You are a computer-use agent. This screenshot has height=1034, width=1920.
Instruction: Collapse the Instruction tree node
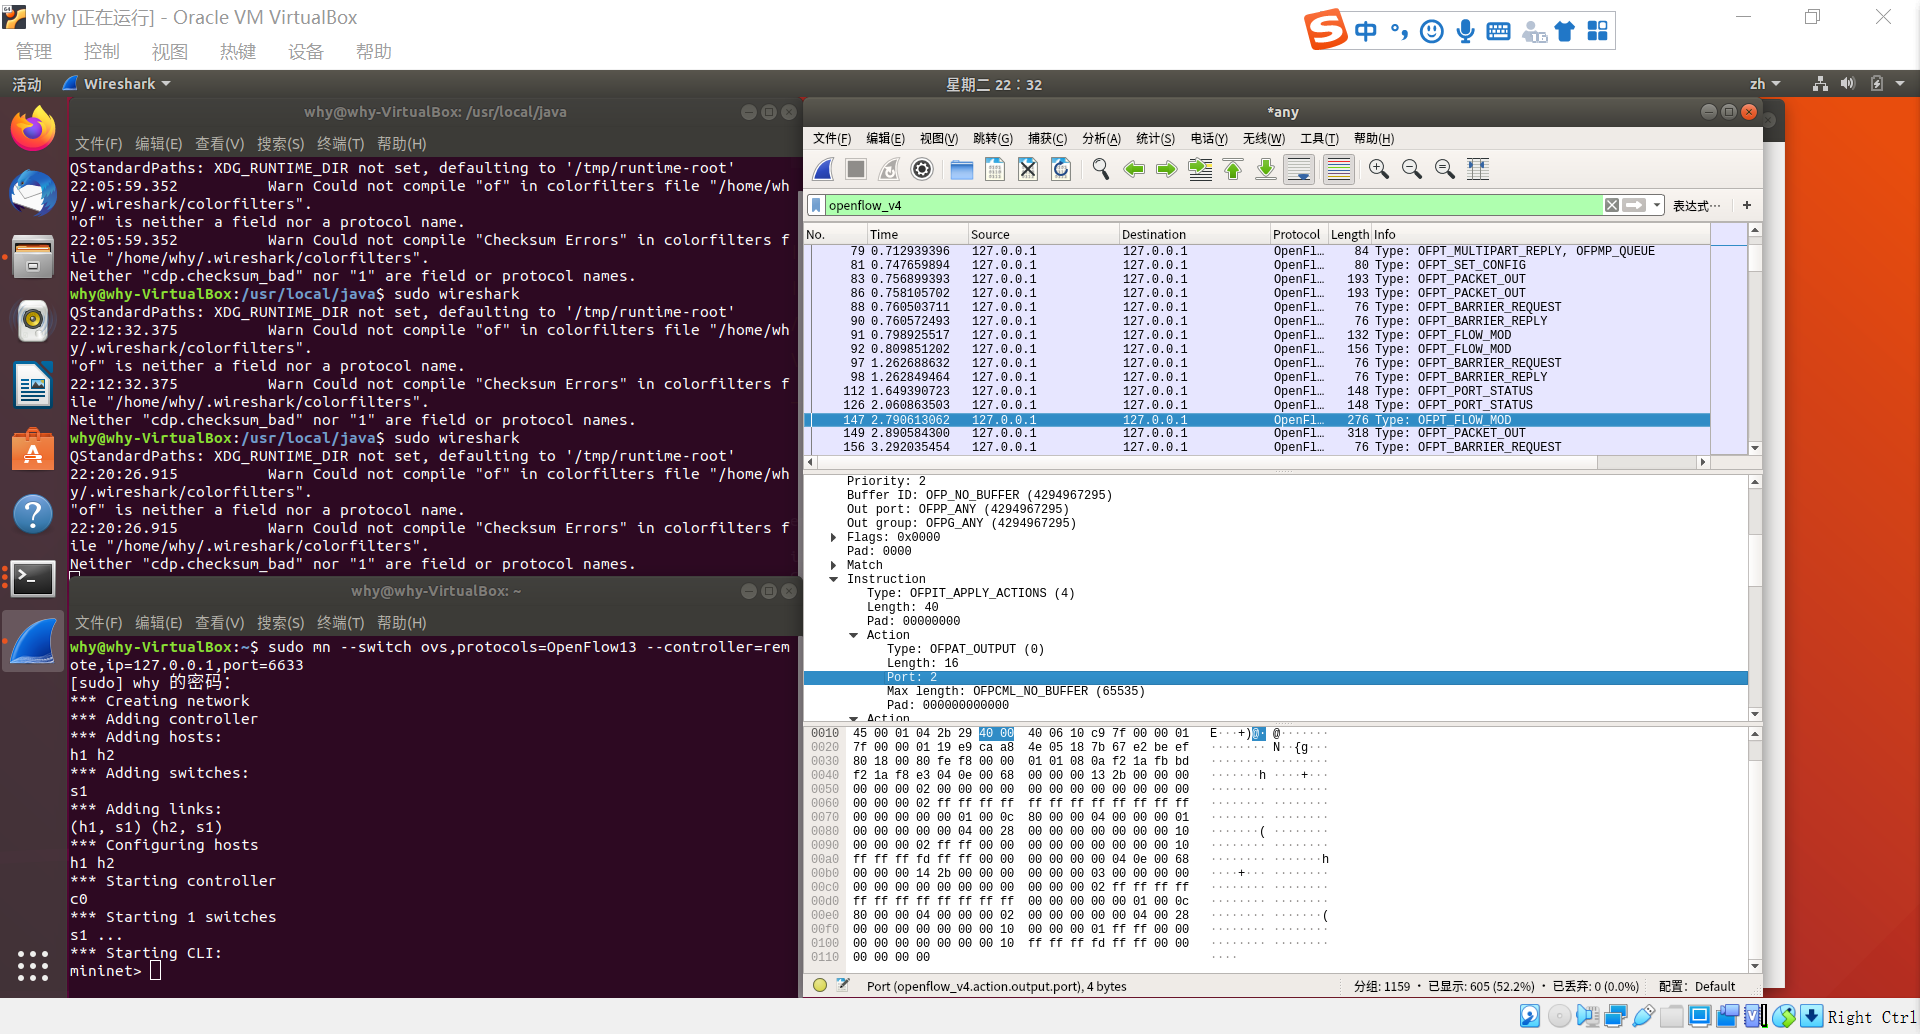[834, 580]
